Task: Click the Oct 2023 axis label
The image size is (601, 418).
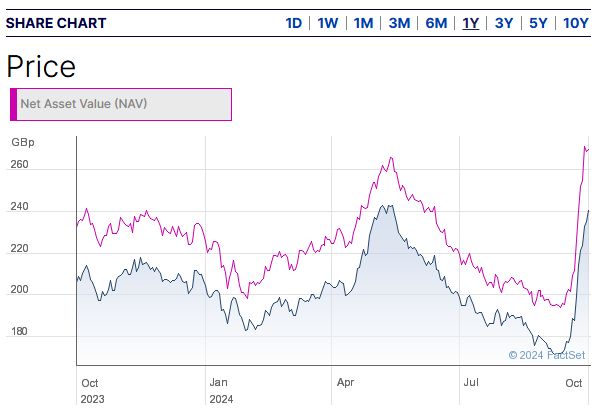Action: tap(92, 391)
